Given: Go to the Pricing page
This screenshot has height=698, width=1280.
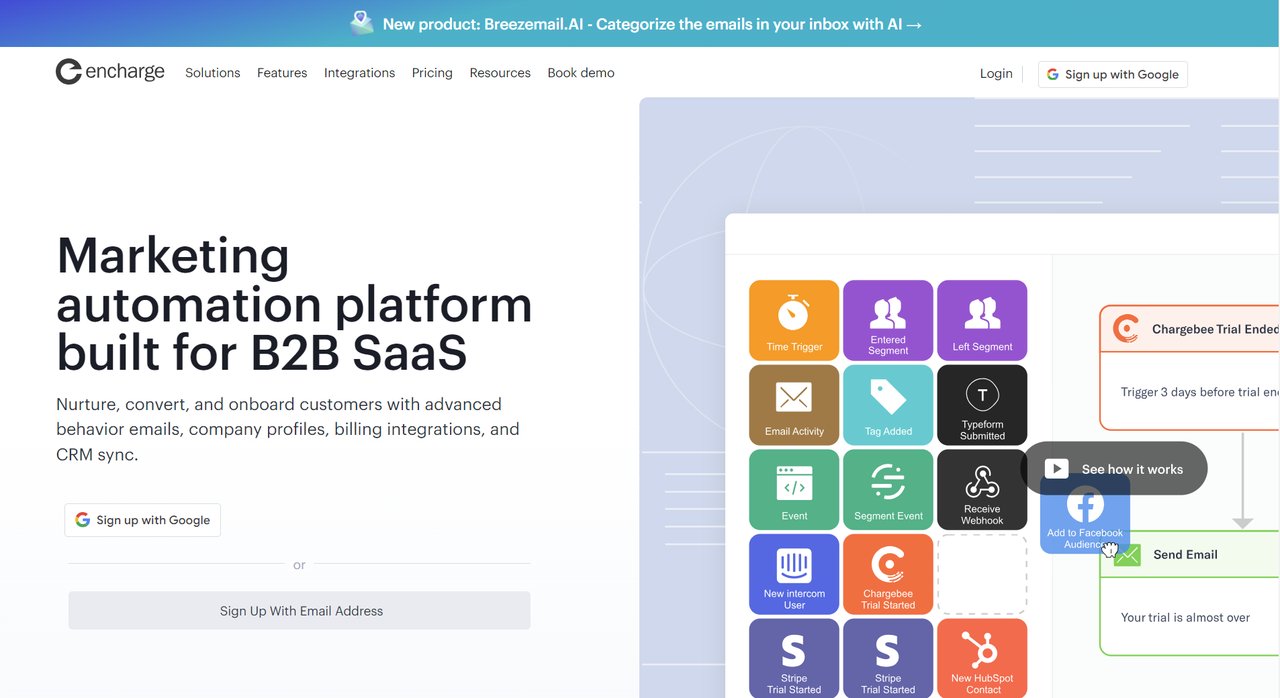Looking at the screenshot, I should click(x=432, y=73).
